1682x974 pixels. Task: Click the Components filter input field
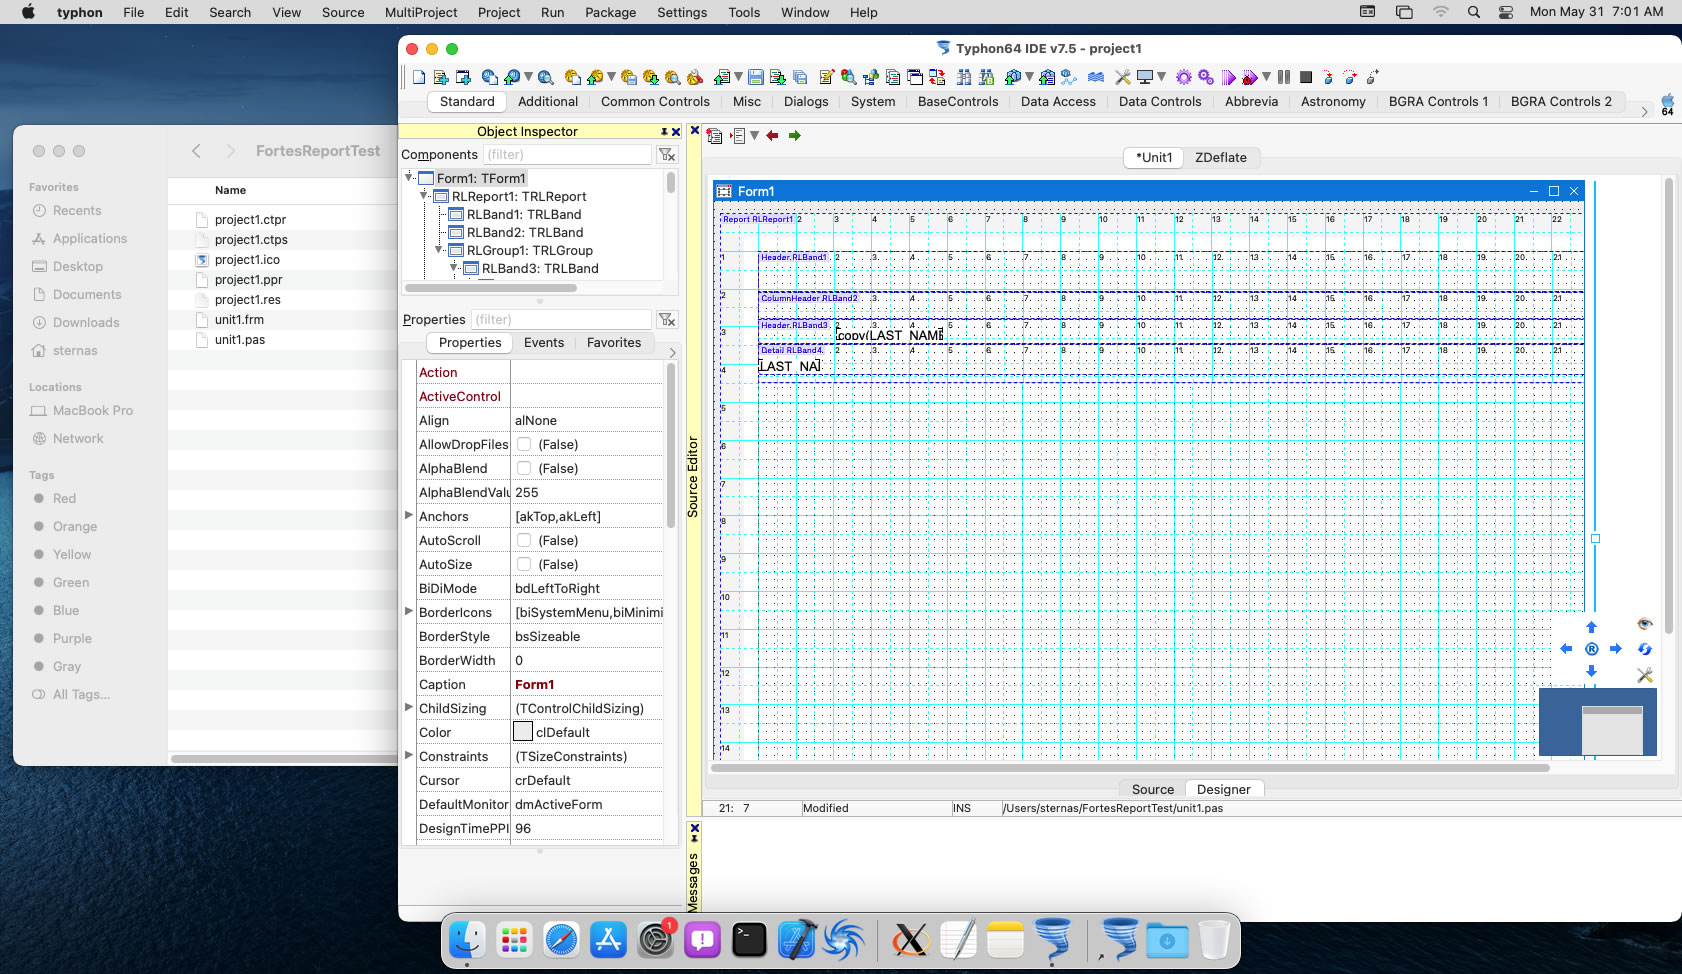click(567, 155)
